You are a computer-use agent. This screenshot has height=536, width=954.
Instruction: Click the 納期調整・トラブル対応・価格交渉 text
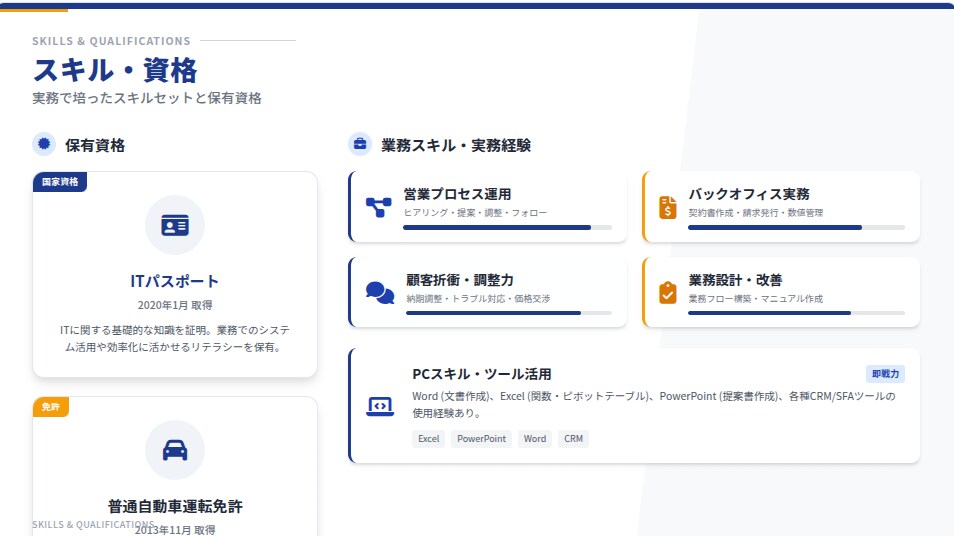tap(478, 298)
